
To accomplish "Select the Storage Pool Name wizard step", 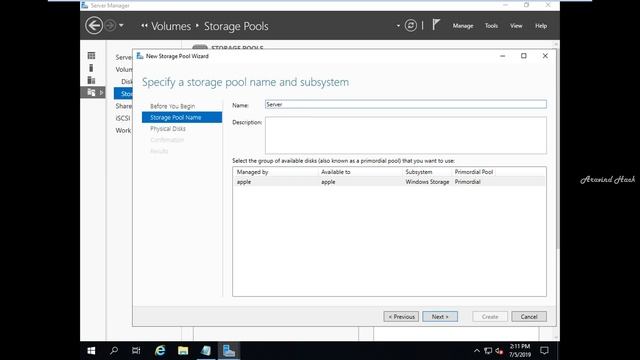I will point(182,118).
